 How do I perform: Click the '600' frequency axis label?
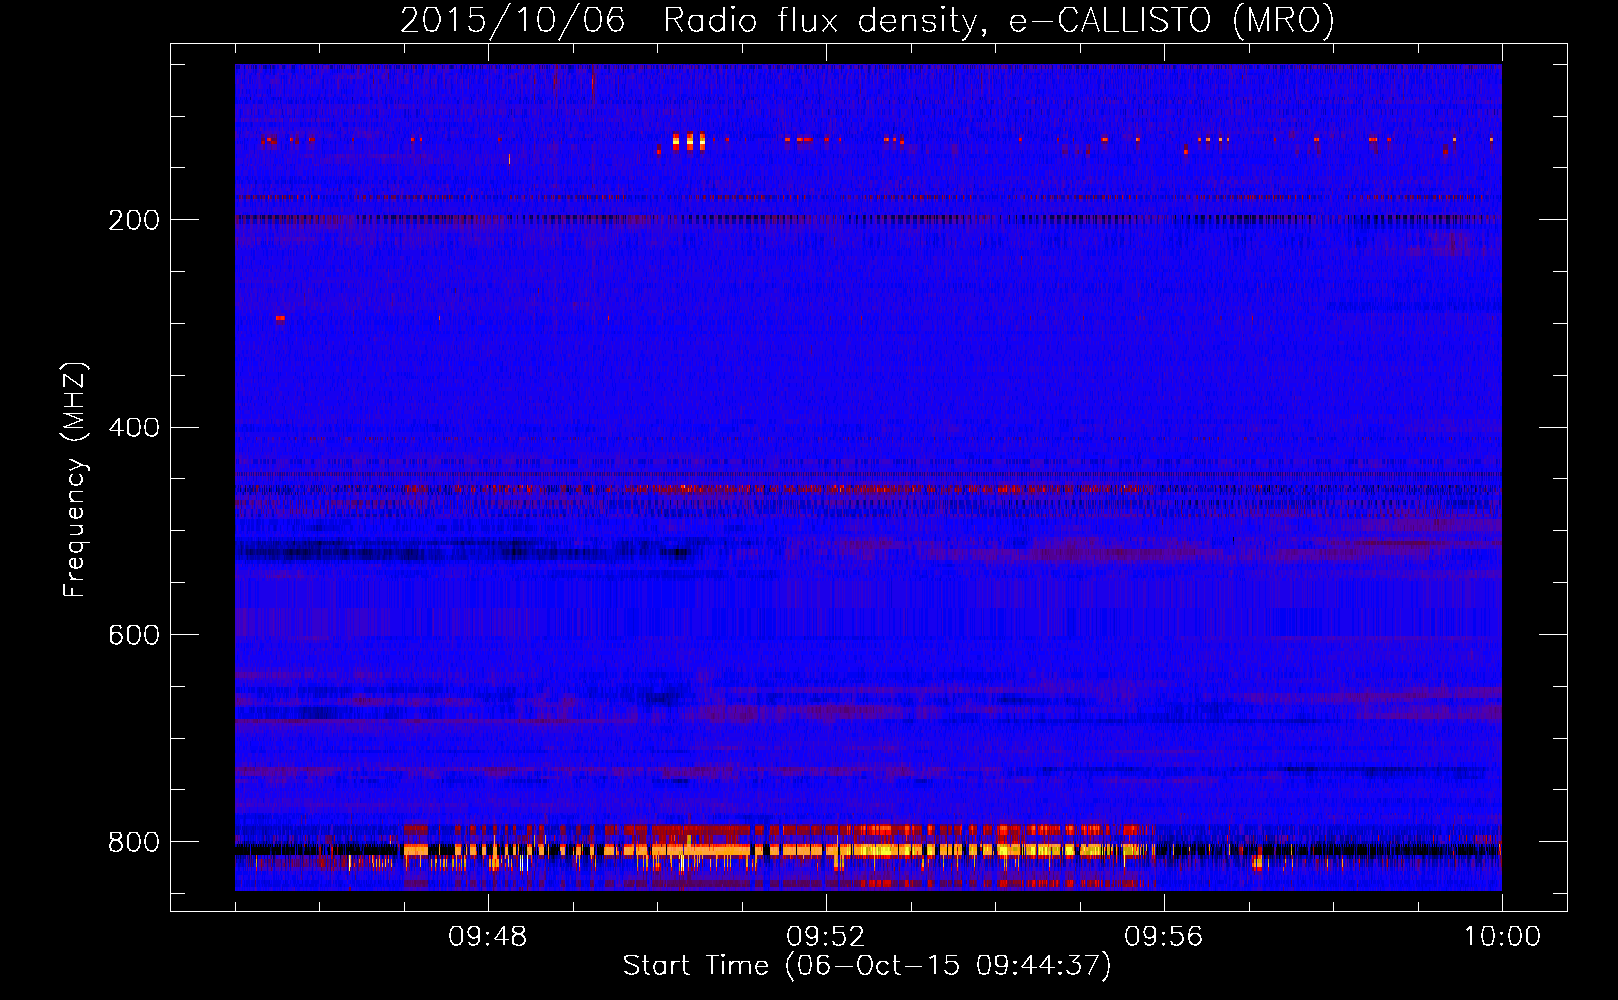[x=134, y=636]
